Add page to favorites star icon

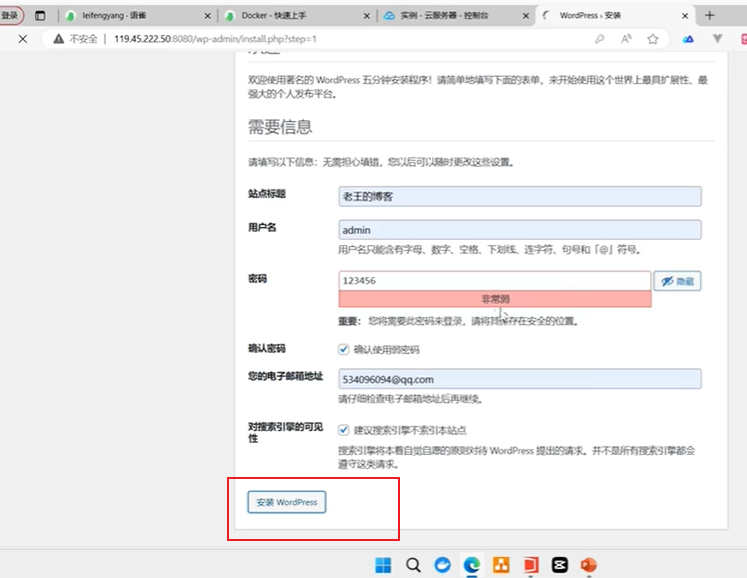653,39
